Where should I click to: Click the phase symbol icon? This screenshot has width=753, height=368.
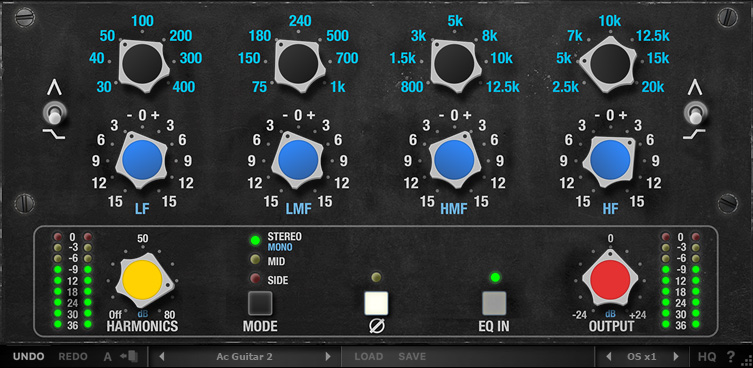tap(376, 327)
